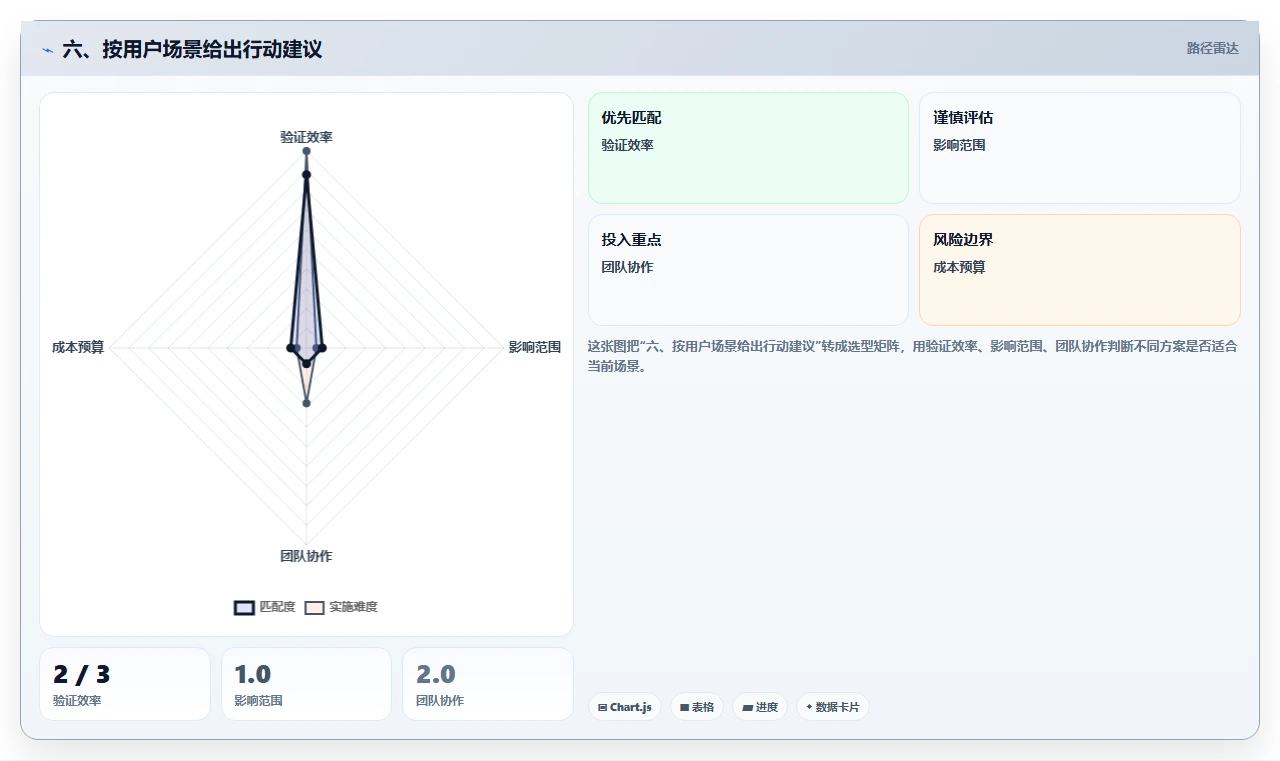Image resolution: width=1280 pixels, height=761 pixels.
Task: Click the 影响范围 axis label on radar
Action: [x=535, y=347]
